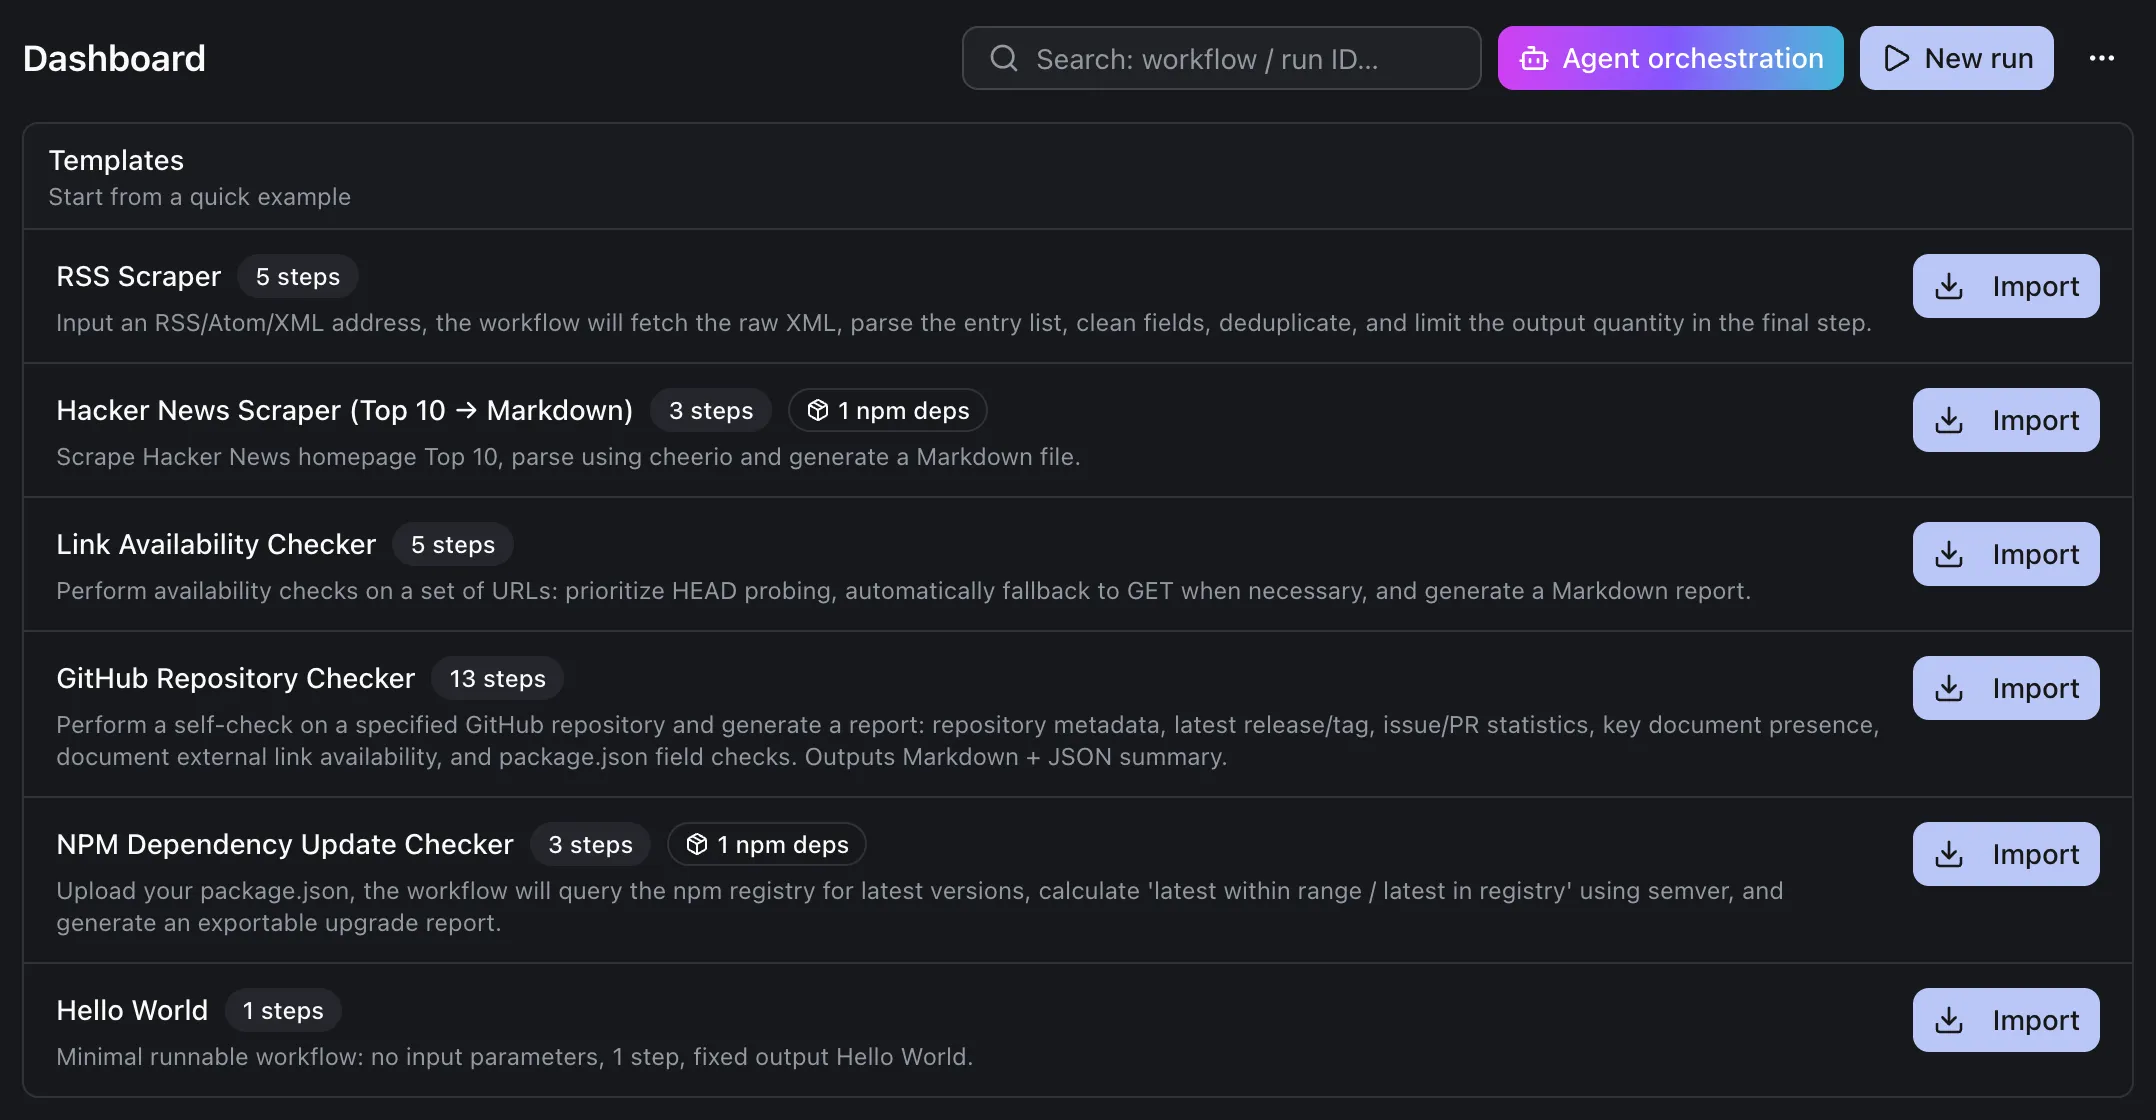
Task: Click the download icon next to Hello World Import
Action: 1948,1020
